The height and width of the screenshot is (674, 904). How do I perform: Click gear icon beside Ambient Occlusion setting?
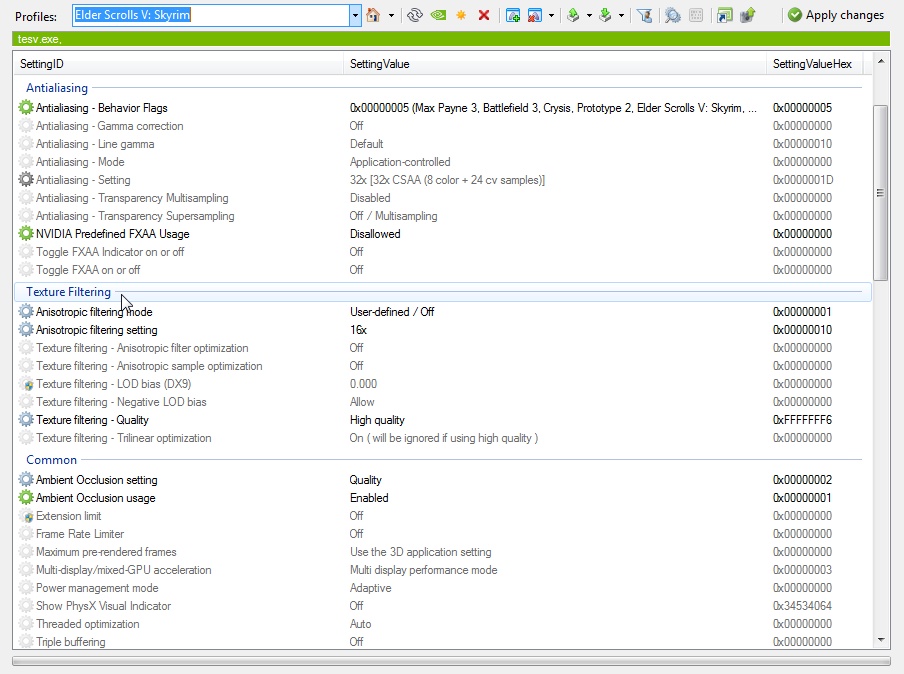(26, 479)
